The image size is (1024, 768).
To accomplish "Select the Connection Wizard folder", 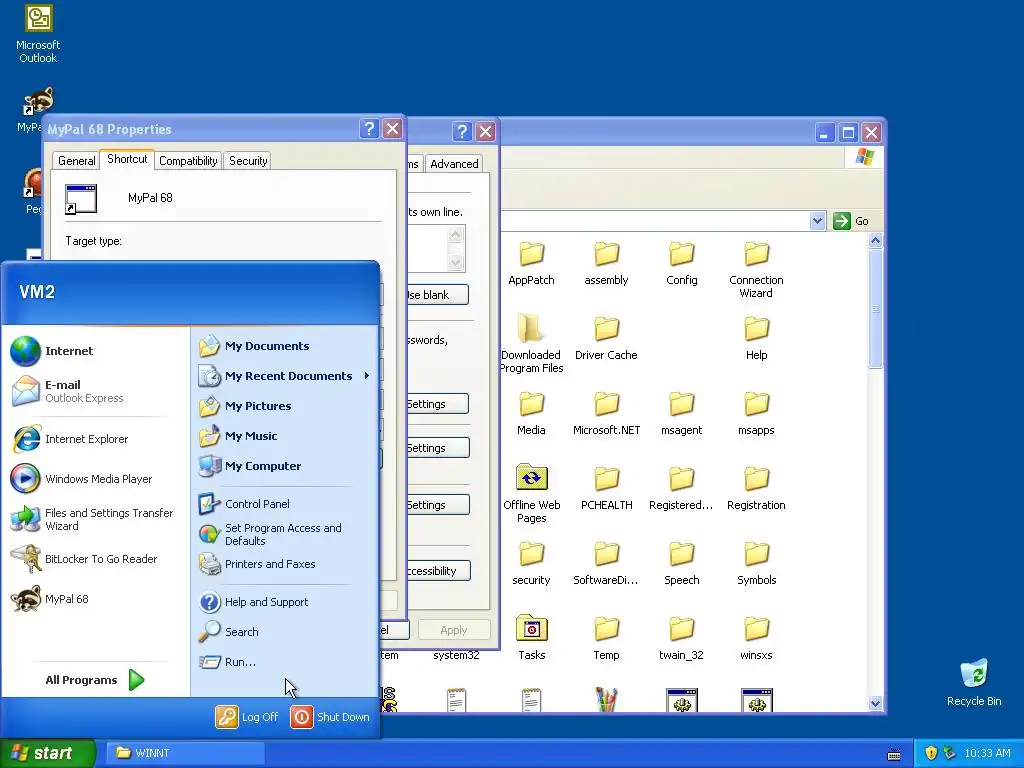I will tap(756, 270).
